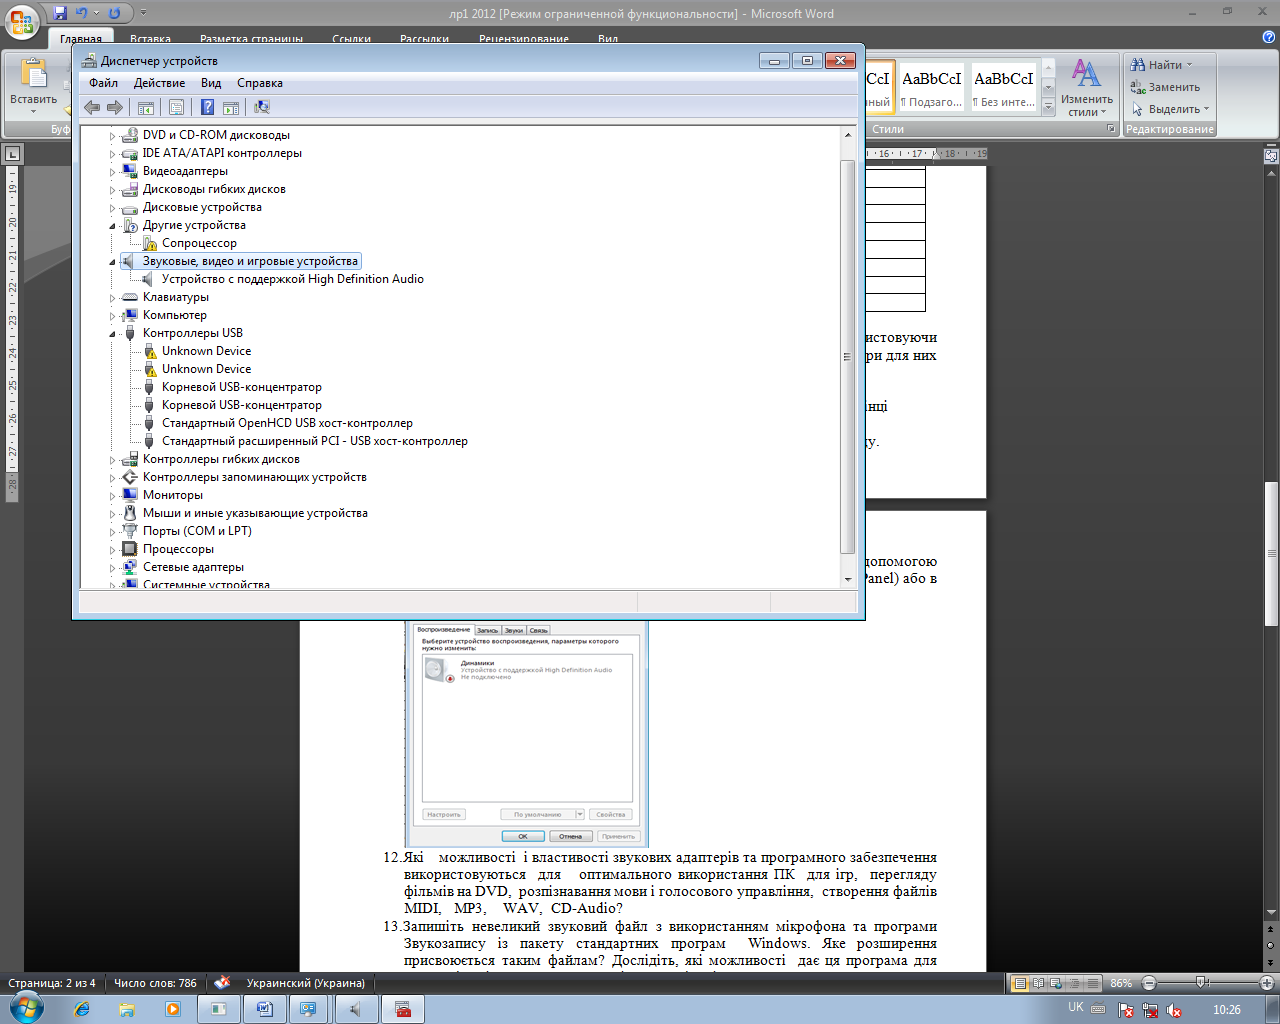Click the Число слов: 786 status bar item

point(155,983)
